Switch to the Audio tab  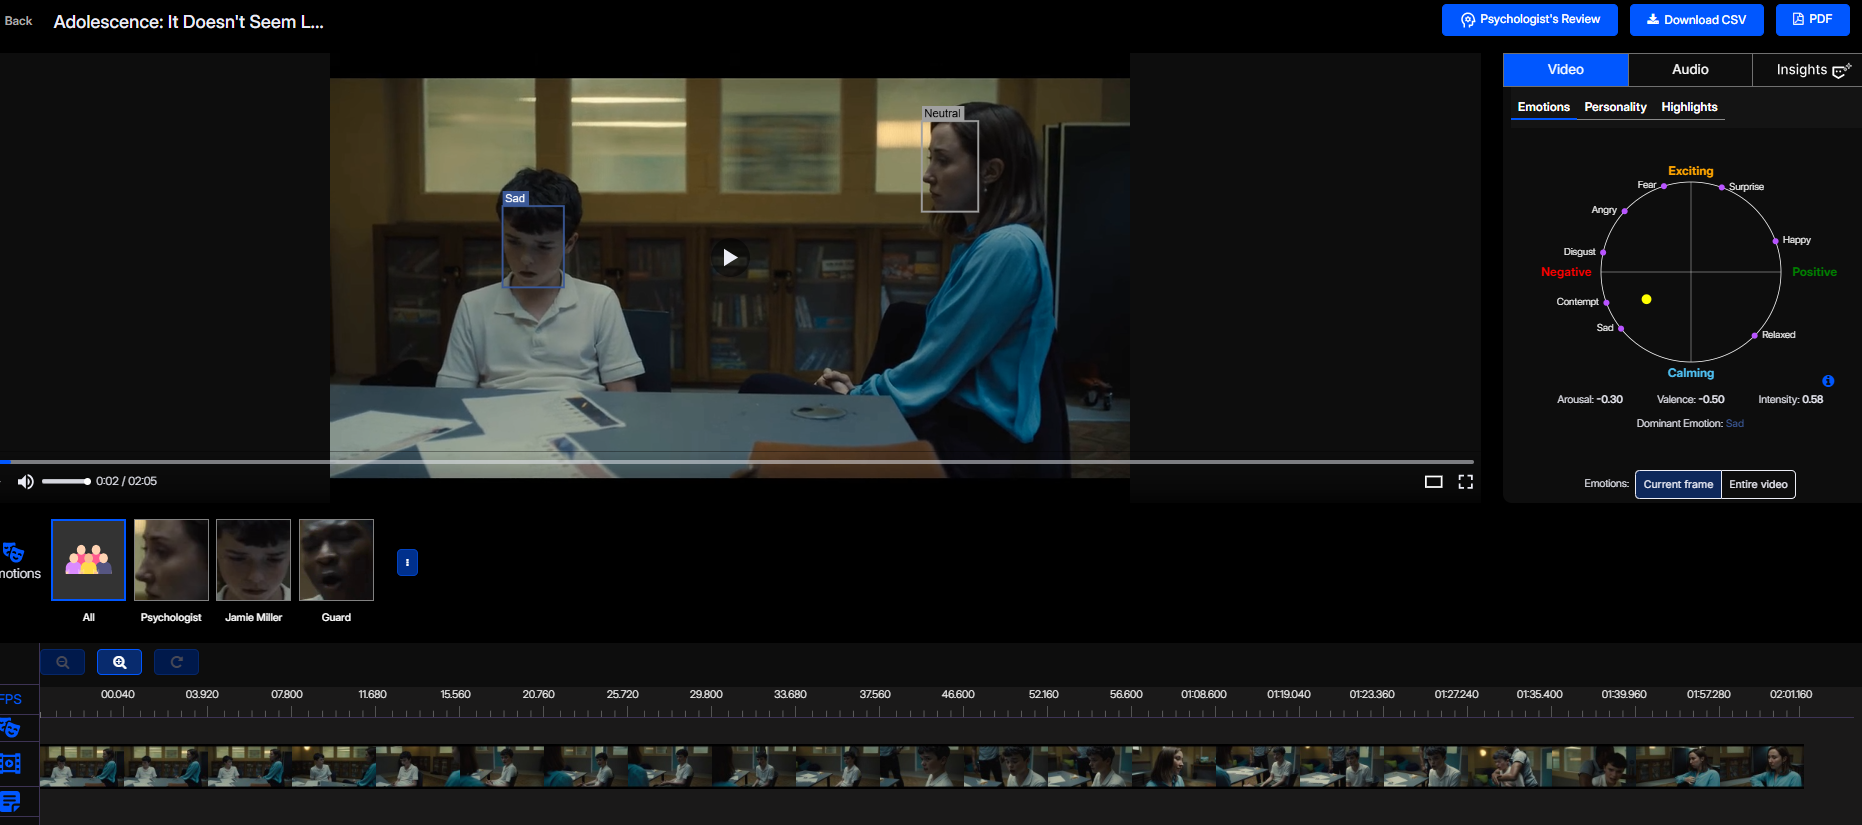[x=1690, y=70]
